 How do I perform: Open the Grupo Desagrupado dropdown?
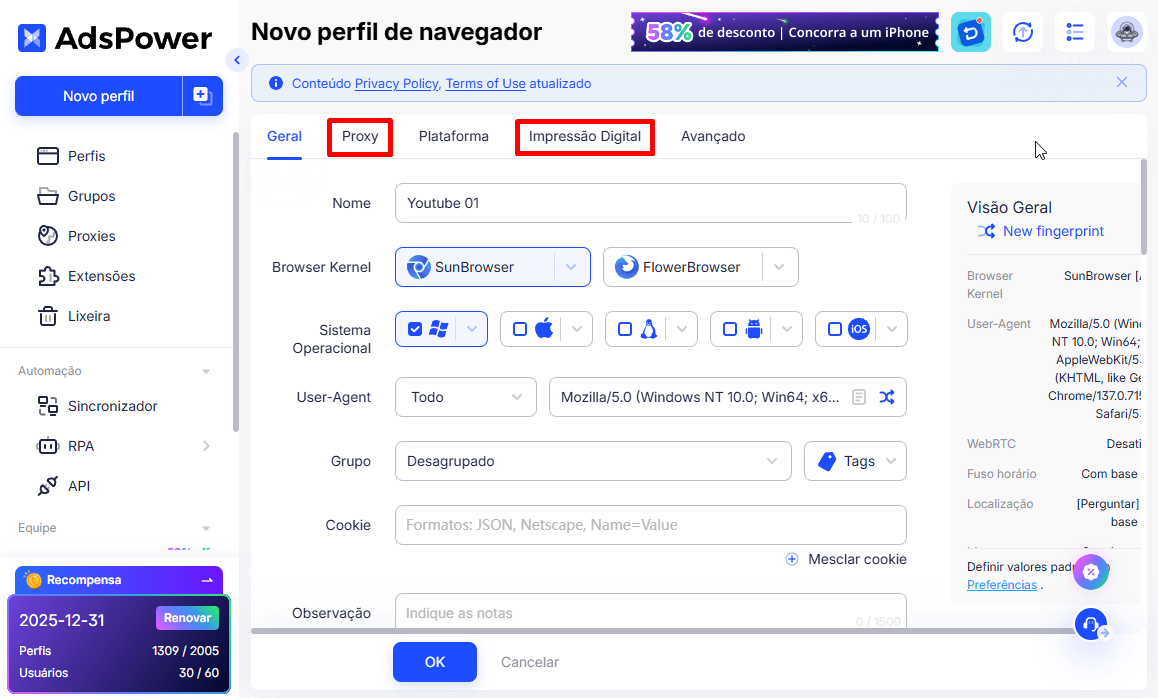pos(593,461)
